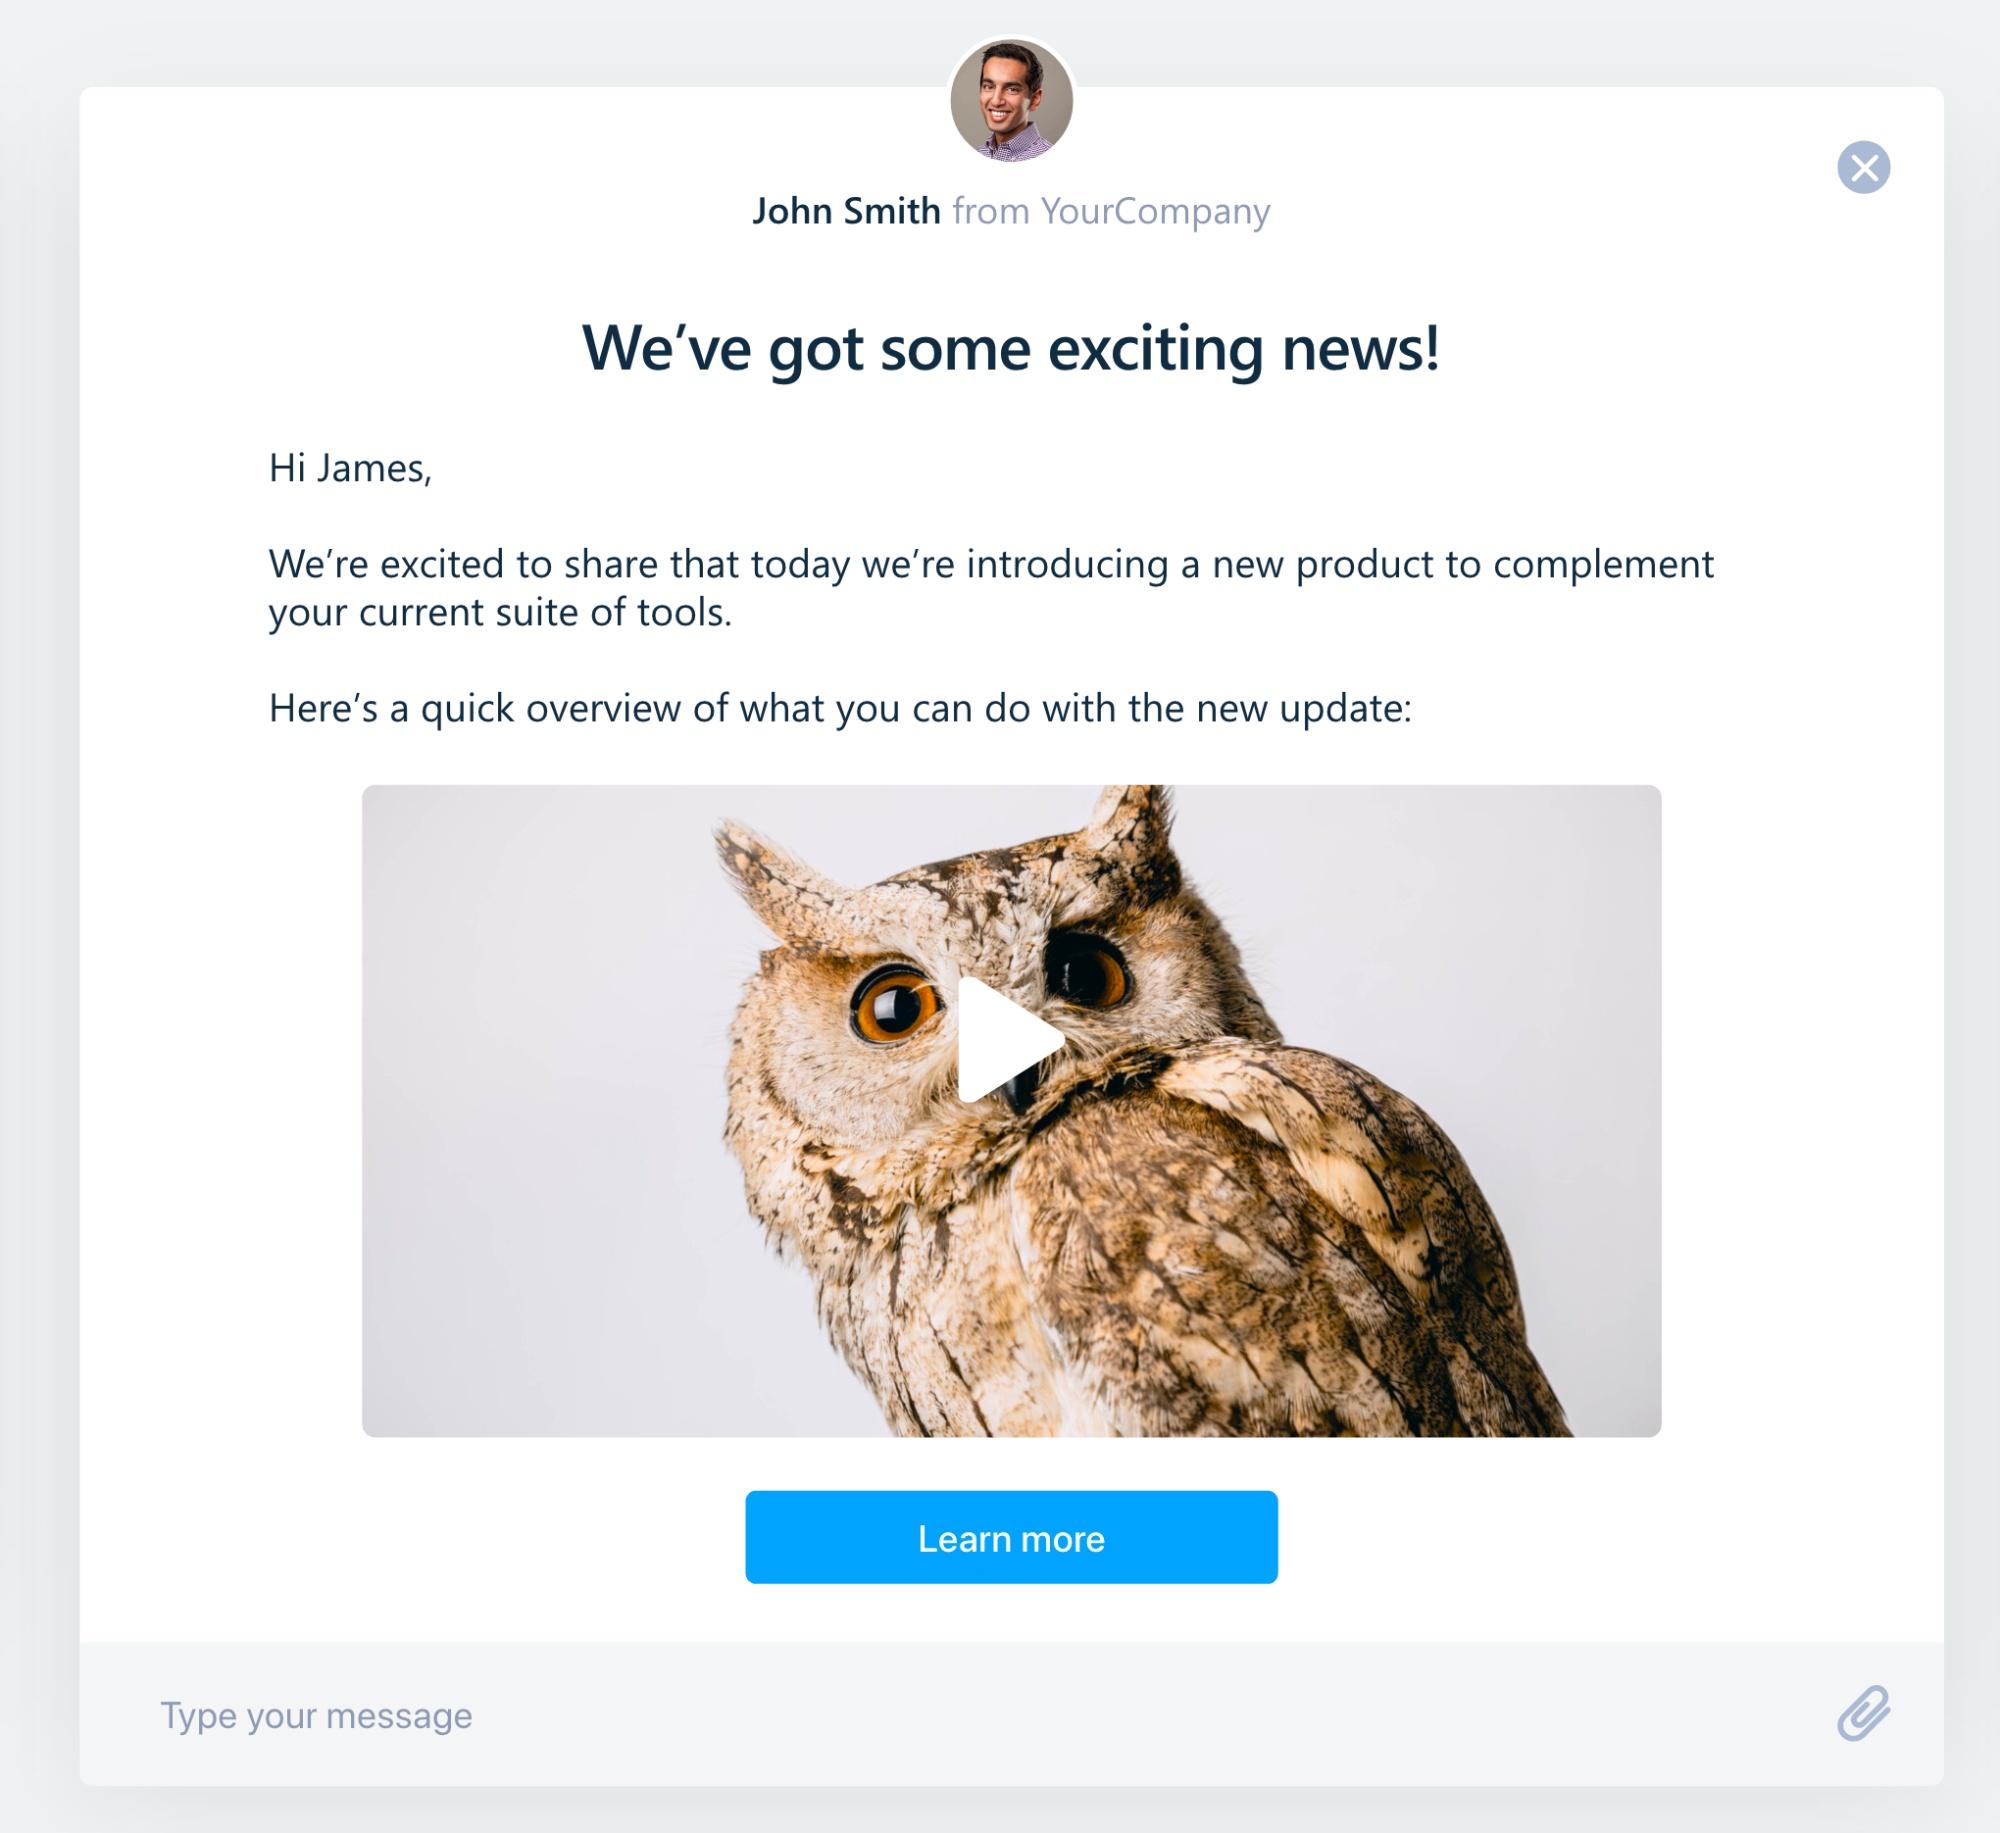This screenshot has width=2000, height=1833.
Task: Click the paperclip attachment icon
Action: point(1863,1714)
